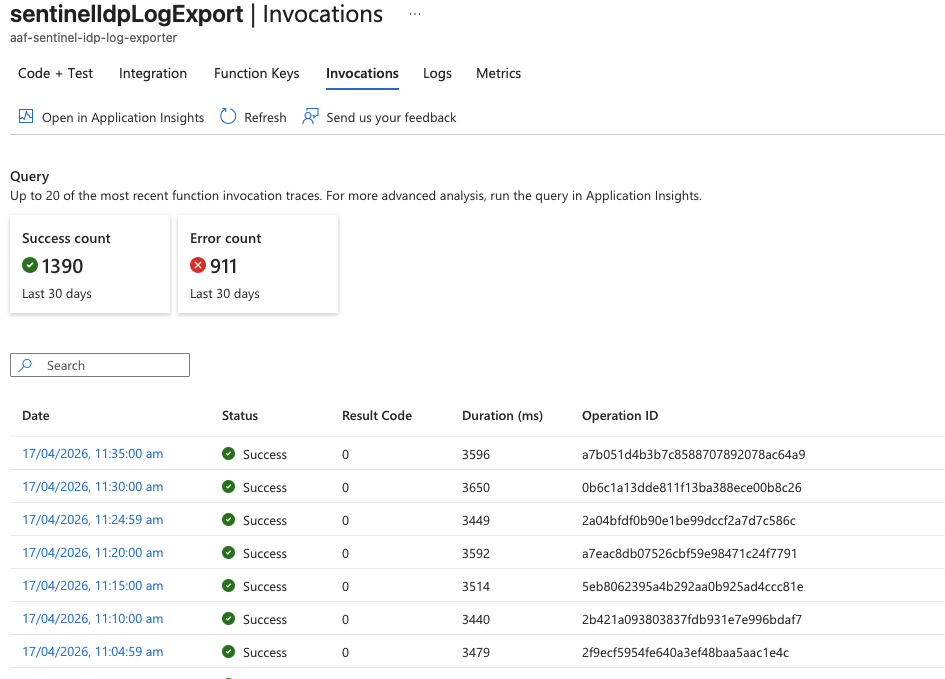Click the green checkmark icon in Success count
Viewport: 945px width, 679px height.
pyautogui.click(x=30, y=266)
